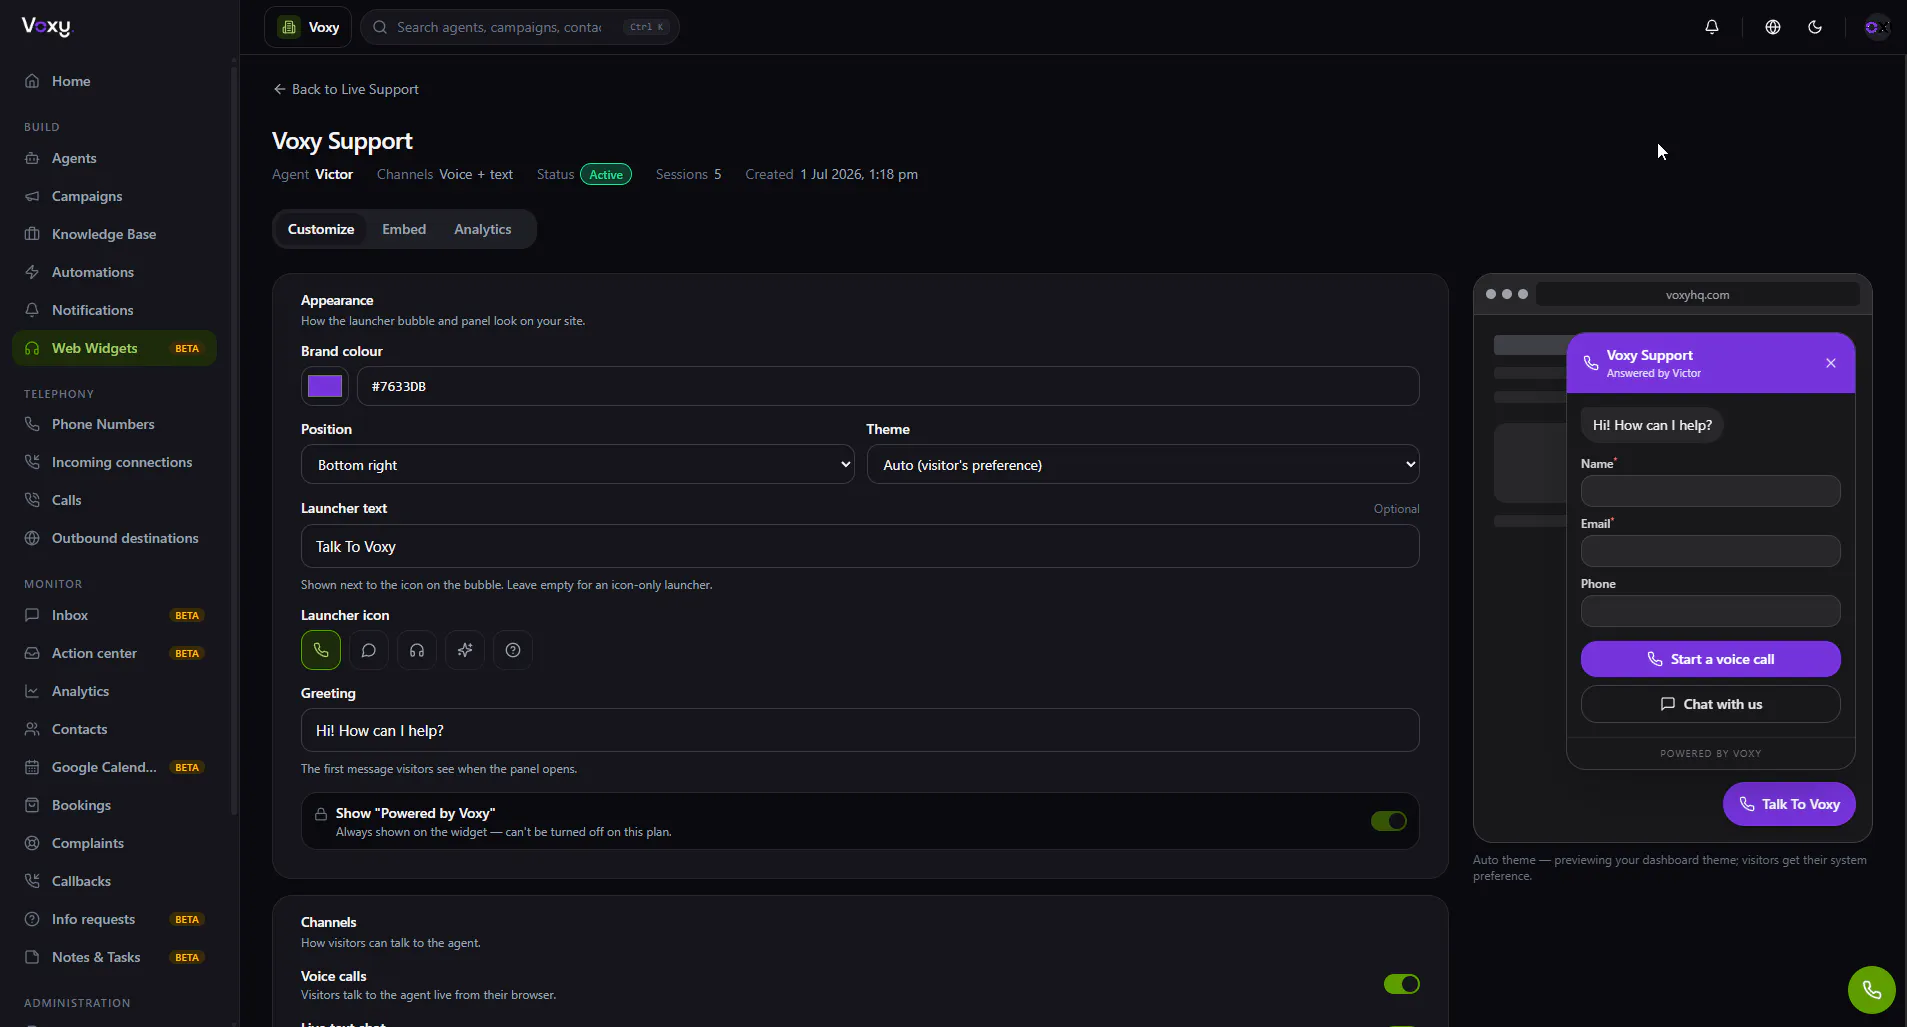Image resolution: width=1907 pixels, height=1027 pixels.
Task: Open Inbox in sidebar
Action: click(x=114, y=615)
